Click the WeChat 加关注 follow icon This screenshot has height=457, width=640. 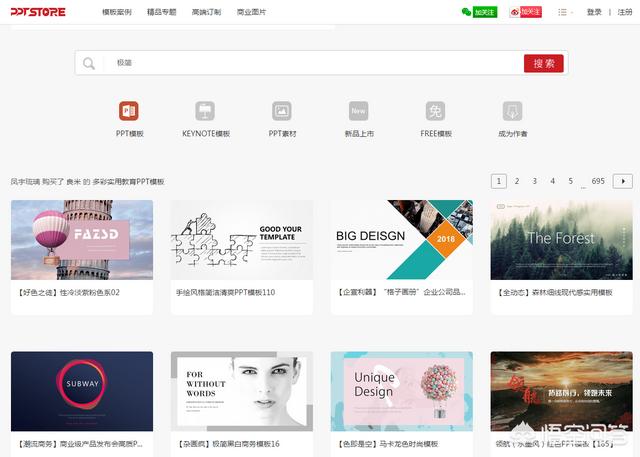(479, 12)
